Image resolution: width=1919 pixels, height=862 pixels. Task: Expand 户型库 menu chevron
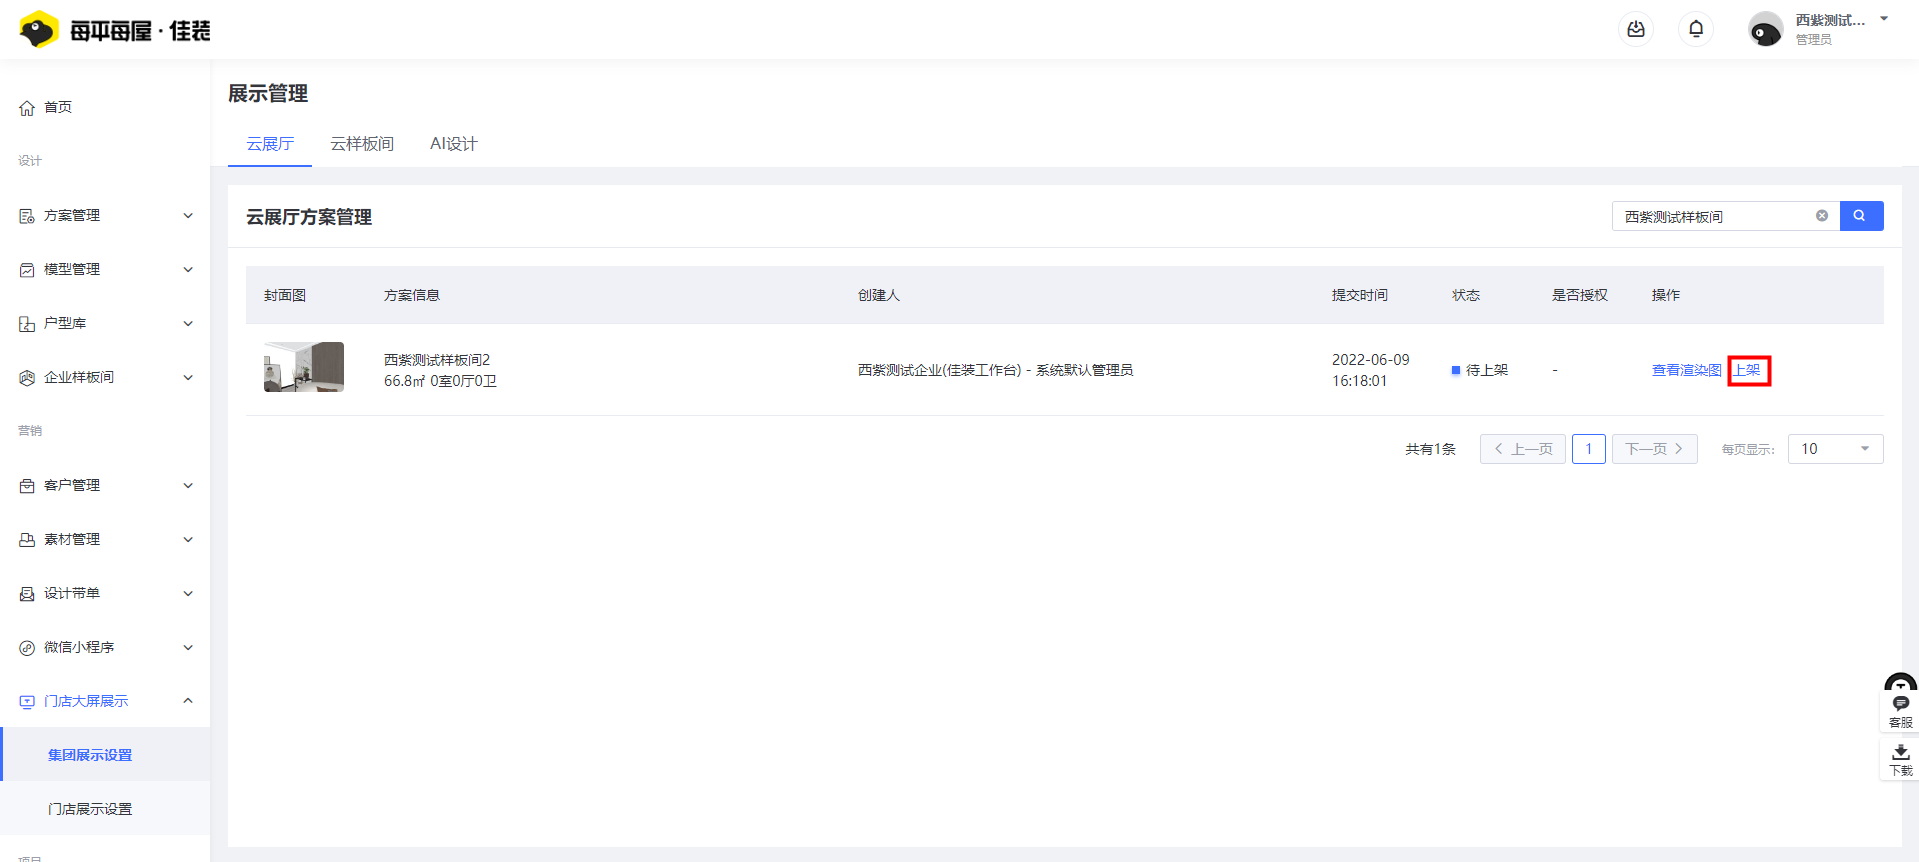tap(188, 324)
